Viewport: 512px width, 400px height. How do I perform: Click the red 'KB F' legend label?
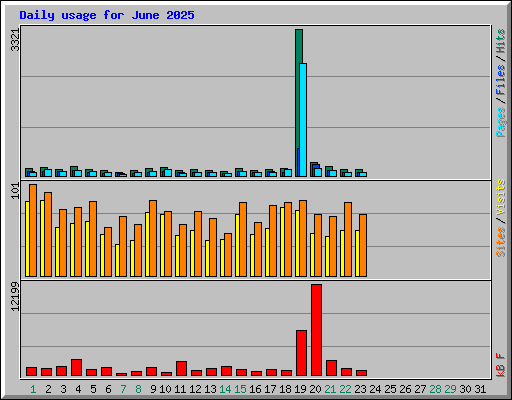click(x=501, y=365)
